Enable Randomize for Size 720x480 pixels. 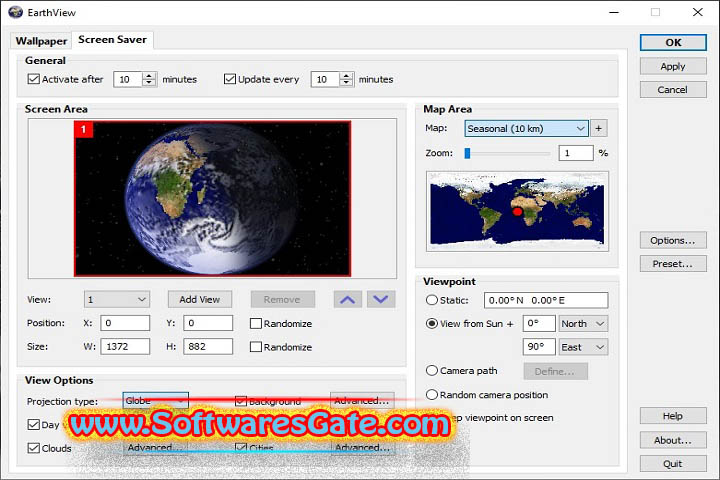[256, 347]
